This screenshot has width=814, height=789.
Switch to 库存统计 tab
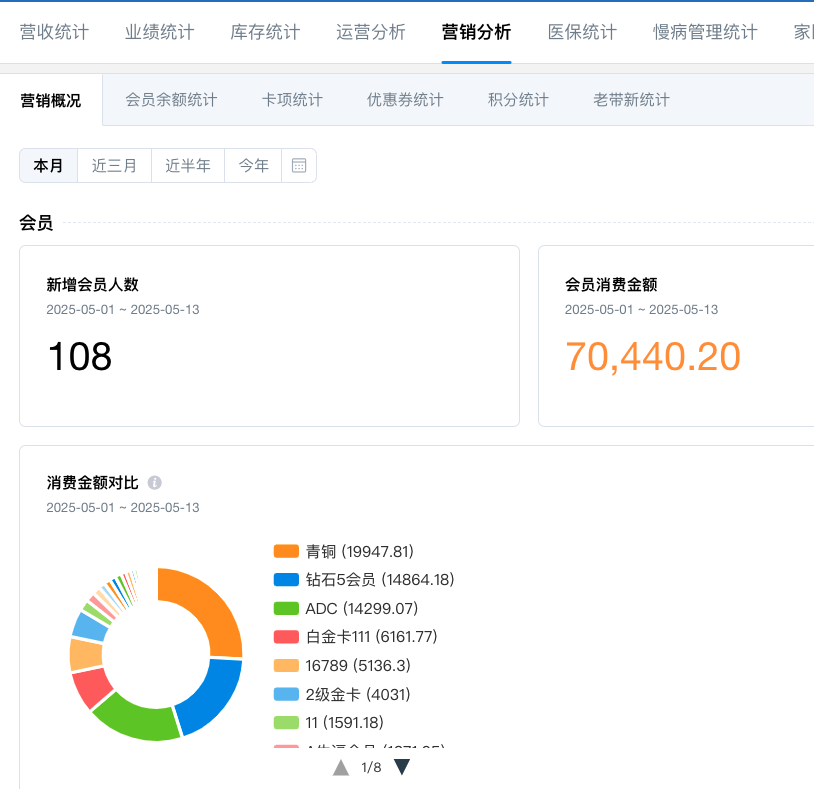[265, 32]
